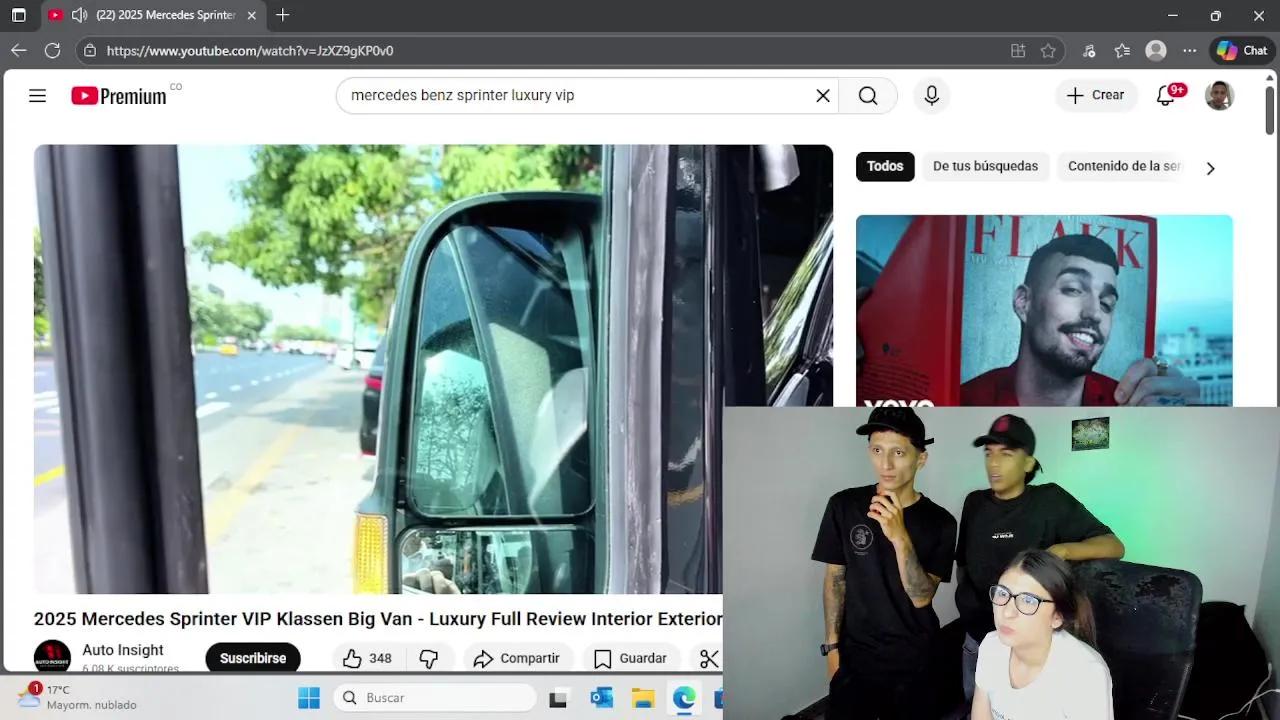Close the 2025 Mercedes Sprinter tab
This screenshot has height=720, width=1280.
click(x=251, y=15)
